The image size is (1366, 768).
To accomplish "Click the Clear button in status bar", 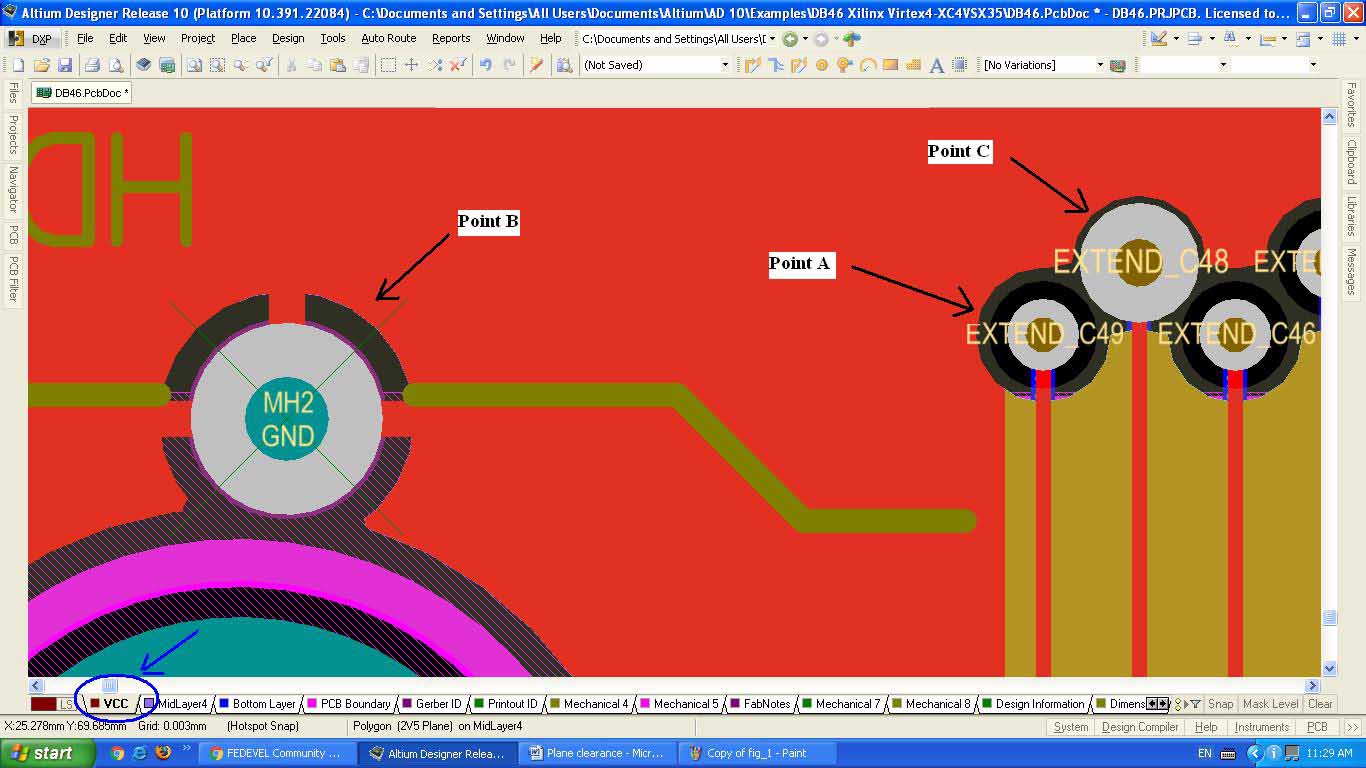I will point(1320,704).
